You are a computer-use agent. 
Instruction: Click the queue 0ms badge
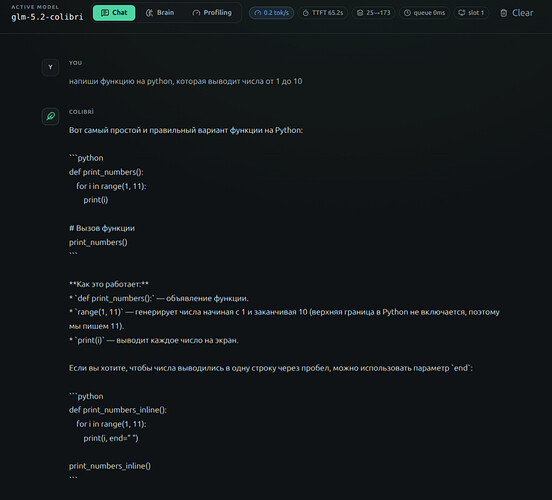(424, 13)
